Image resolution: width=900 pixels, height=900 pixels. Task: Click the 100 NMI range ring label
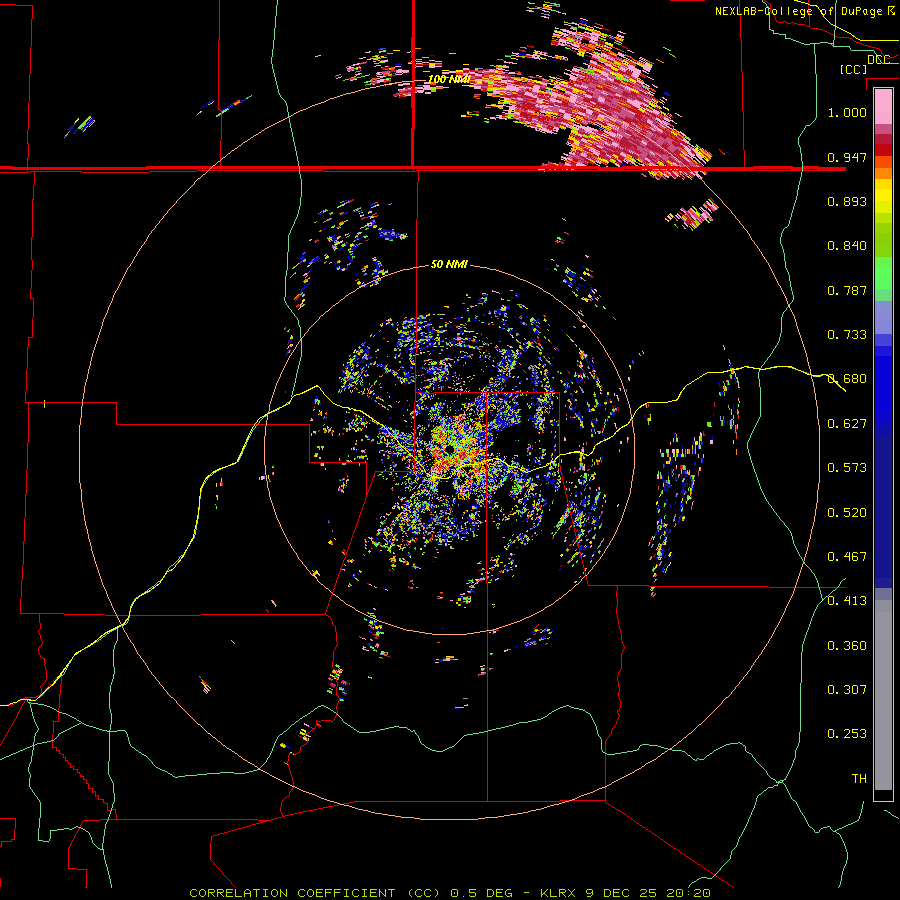coord(449,79)
